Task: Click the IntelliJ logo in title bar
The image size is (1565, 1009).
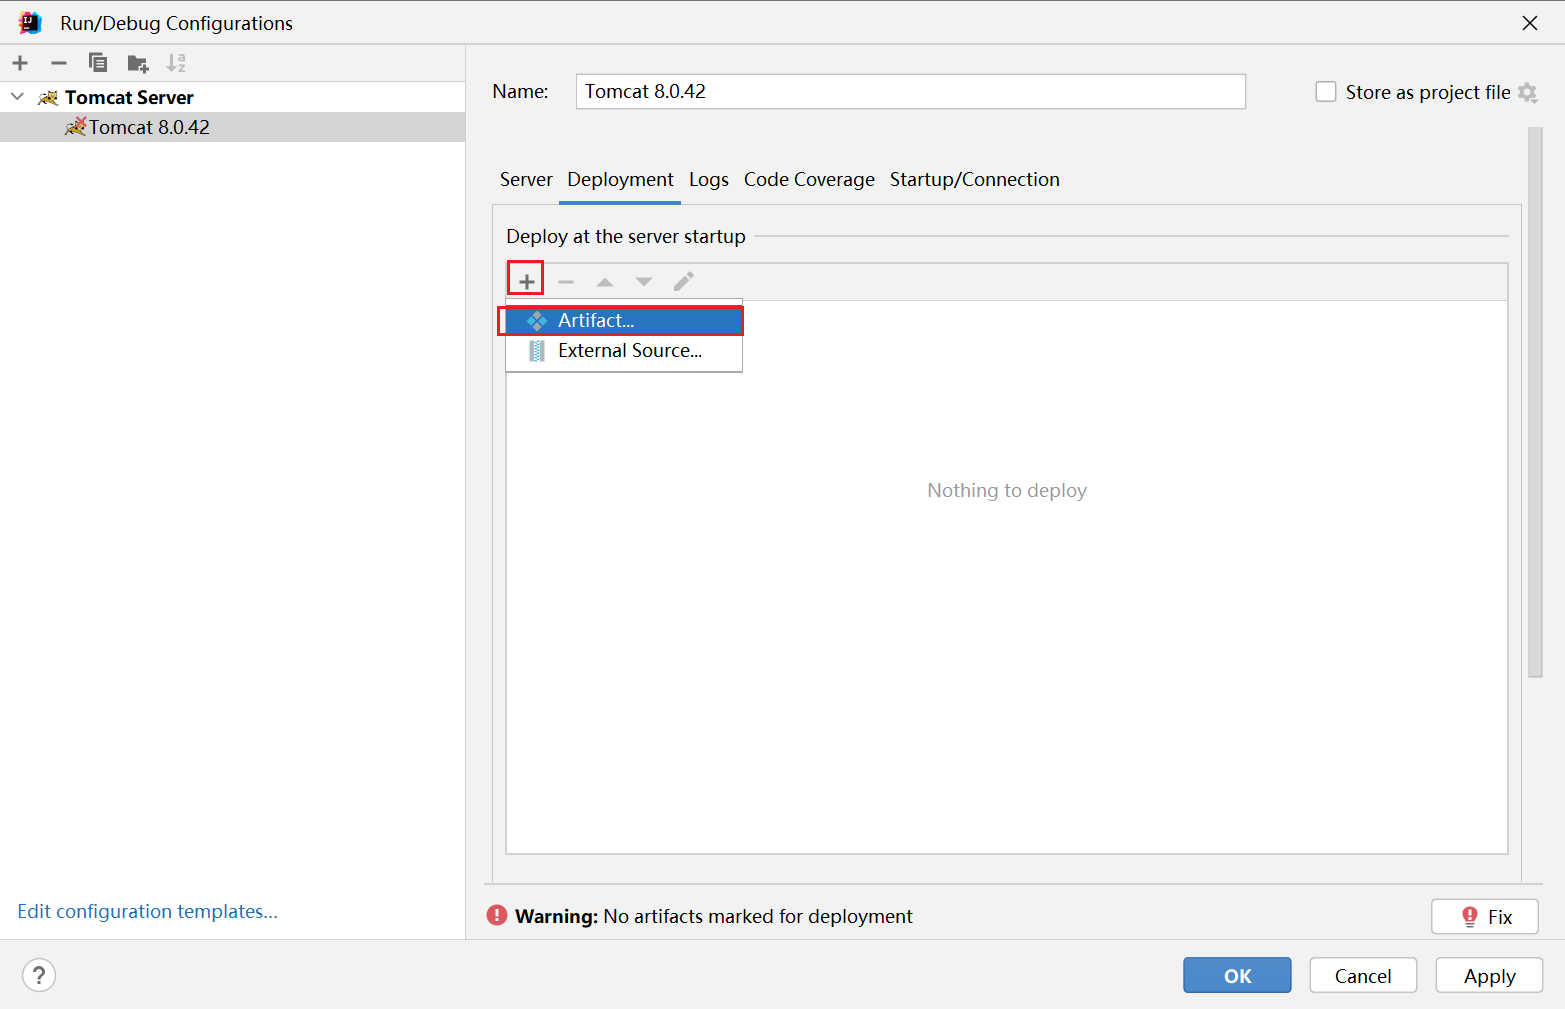Action: pyautogui.click(x=31, y=22)
